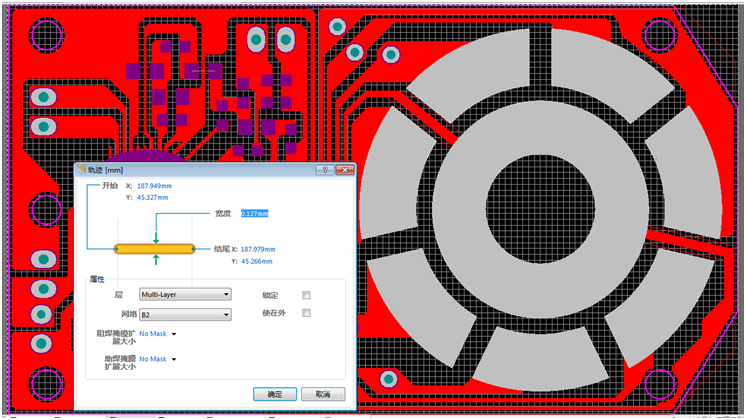Click the top-left mounting hole on PCB
This screenshot has height=420, width=746.
point(46,35)
